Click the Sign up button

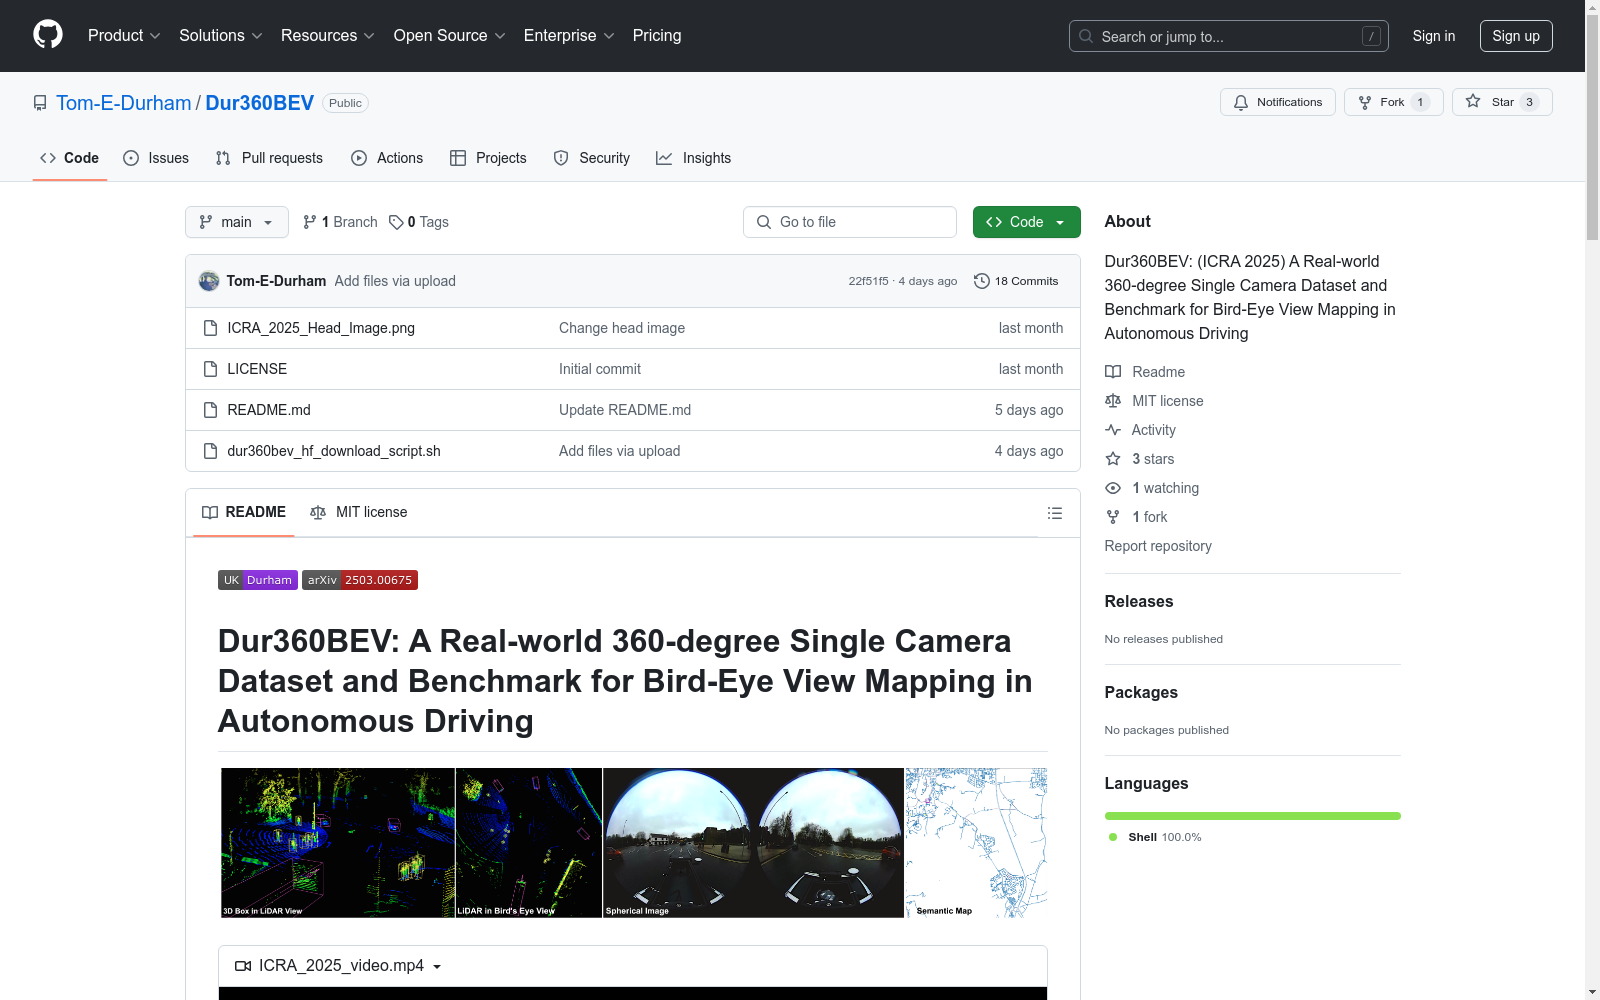coord(1516,36)
